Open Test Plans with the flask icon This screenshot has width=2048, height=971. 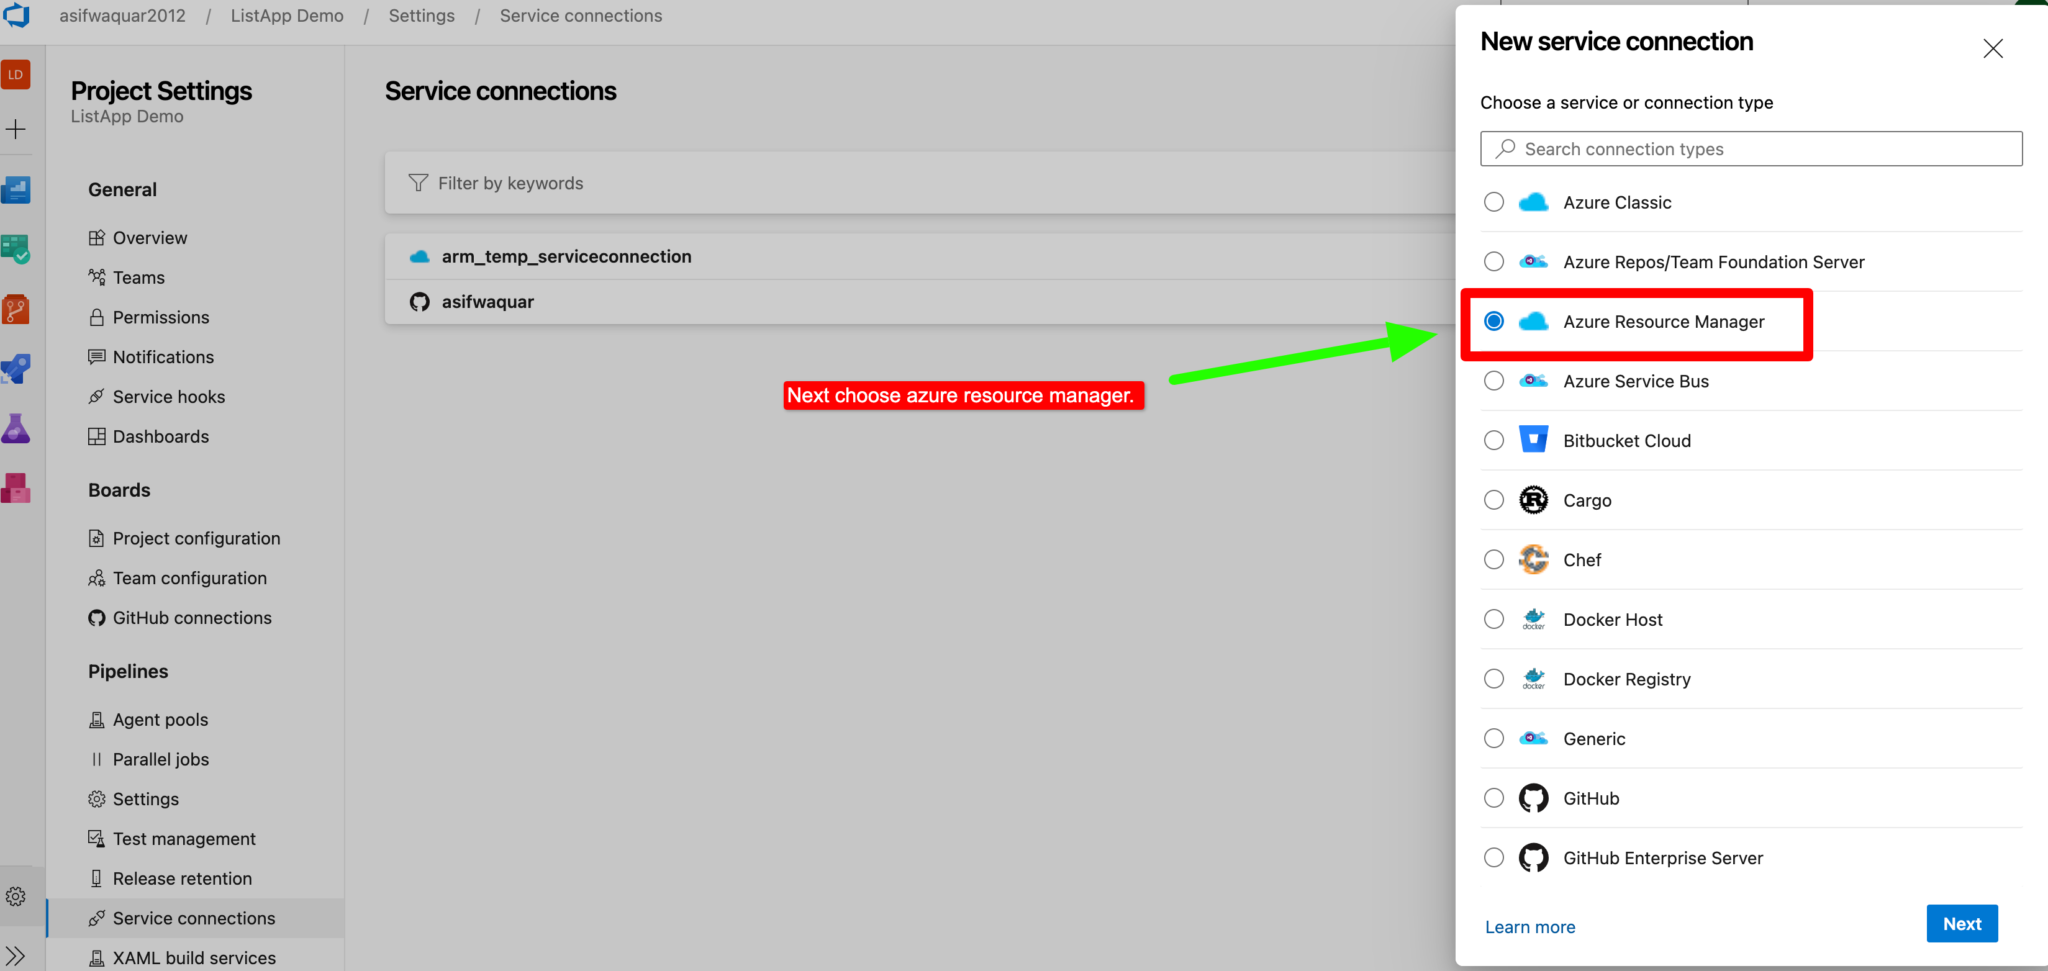(16, 428)
